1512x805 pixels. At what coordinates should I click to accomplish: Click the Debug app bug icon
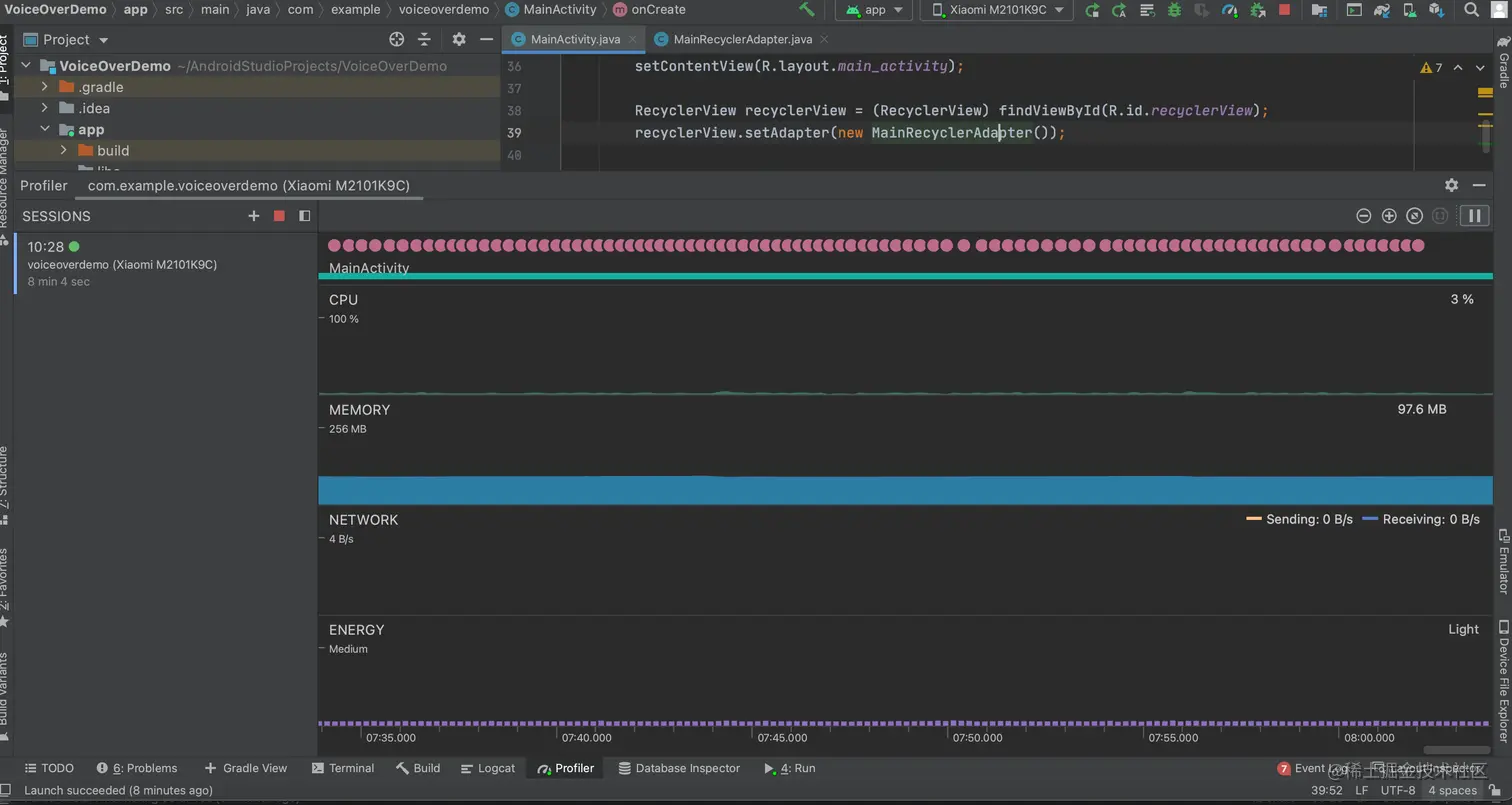tap(1174, 10)
